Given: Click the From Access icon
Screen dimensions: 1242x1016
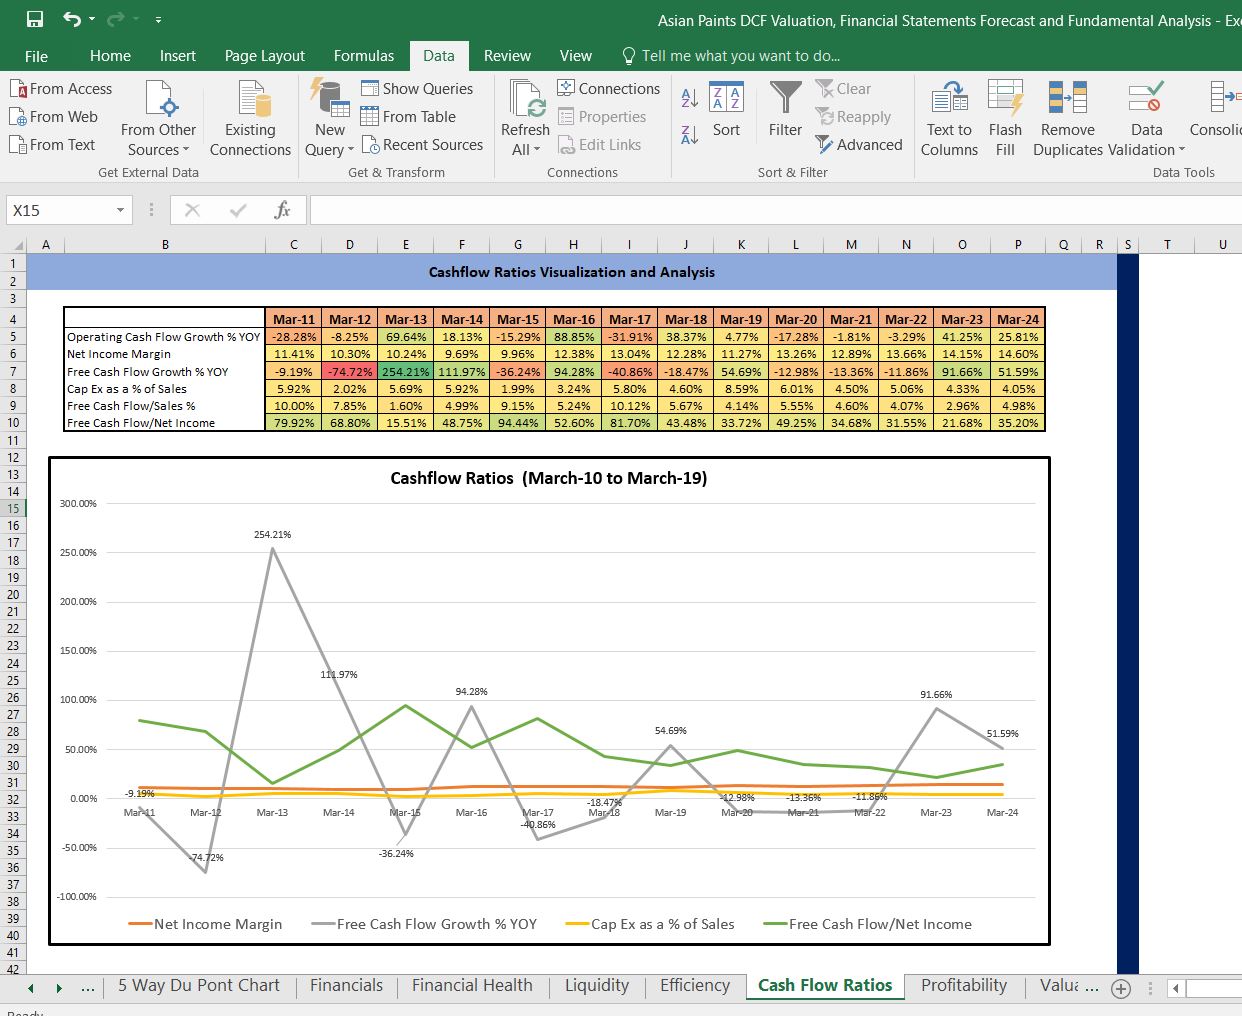Looking at the screenshot, I should coord(18,89).
